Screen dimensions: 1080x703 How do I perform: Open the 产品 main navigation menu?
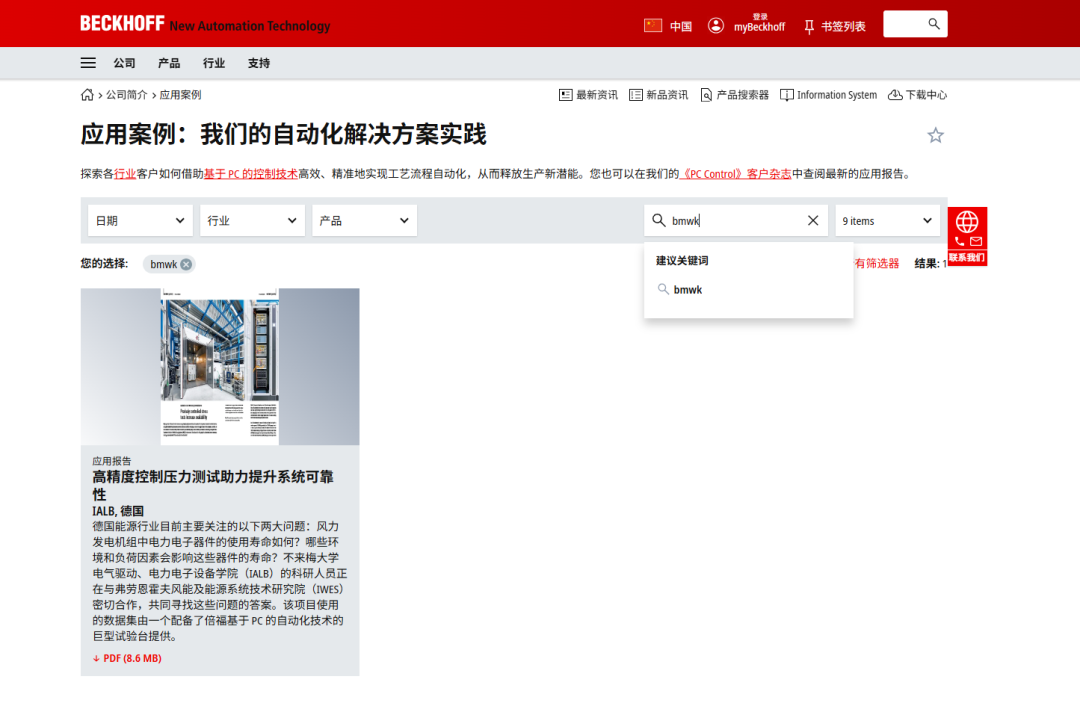click(x=169, y=63)
